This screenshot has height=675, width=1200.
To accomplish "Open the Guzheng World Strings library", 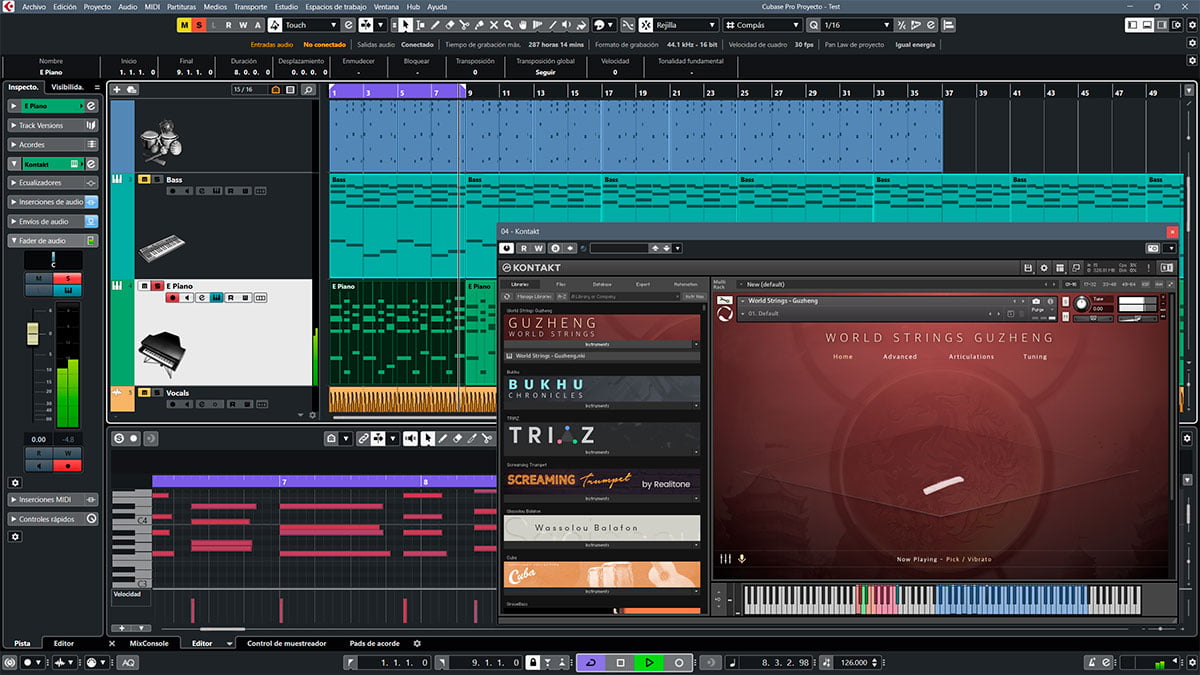I will pyautogui.click(x=602, y=329).
